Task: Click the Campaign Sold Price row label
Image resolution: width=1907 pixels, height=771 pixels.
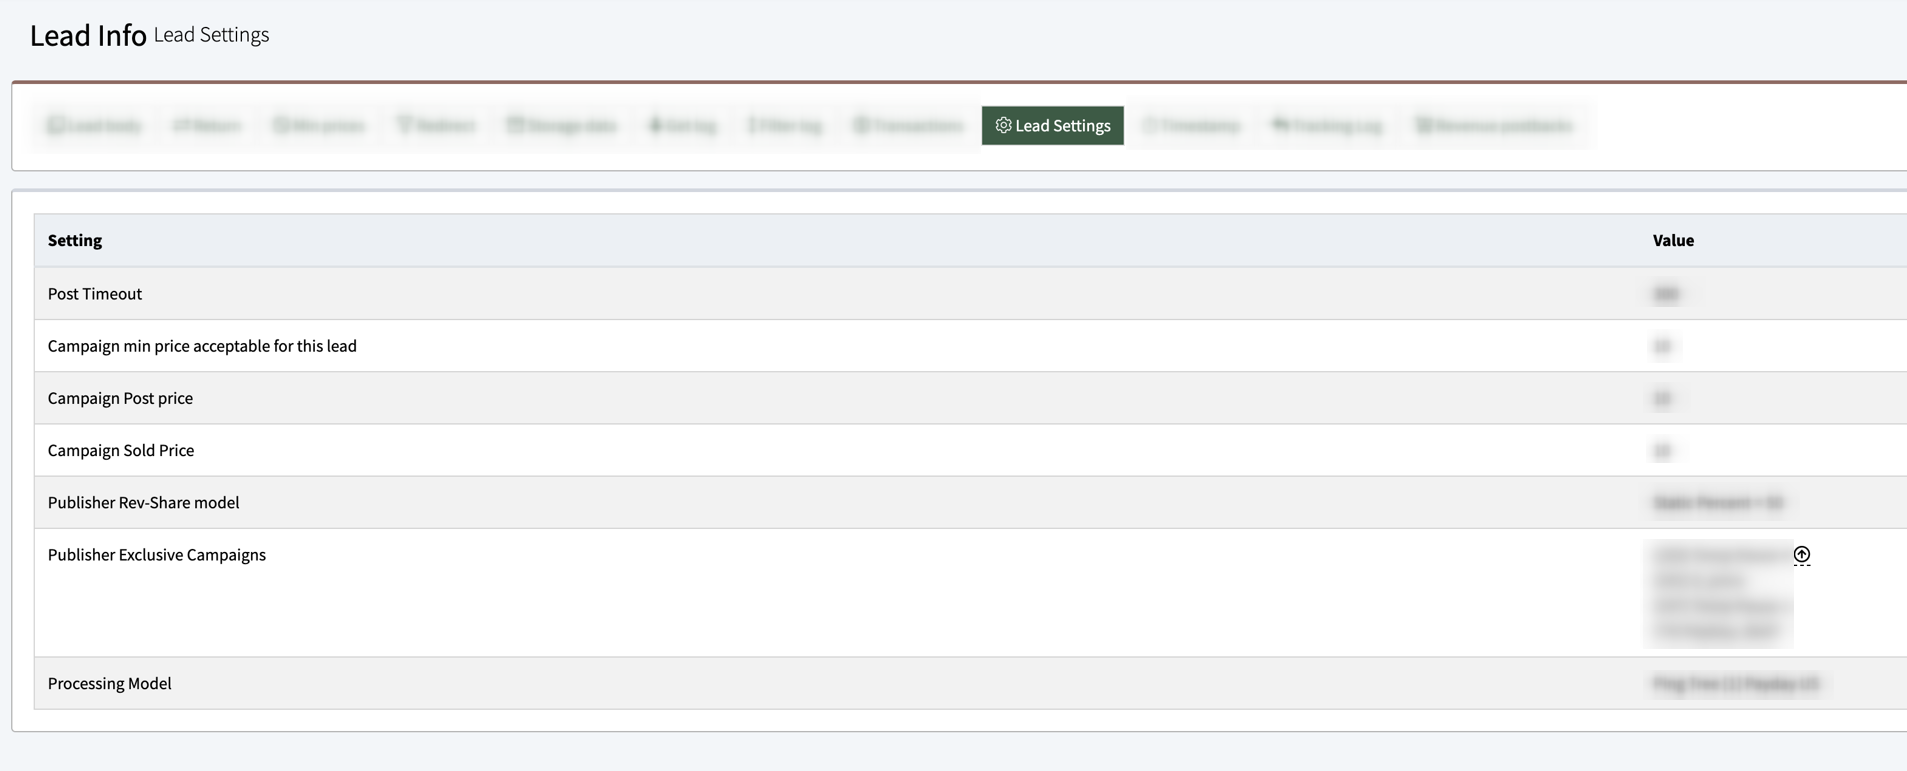Action: point(121,450)
